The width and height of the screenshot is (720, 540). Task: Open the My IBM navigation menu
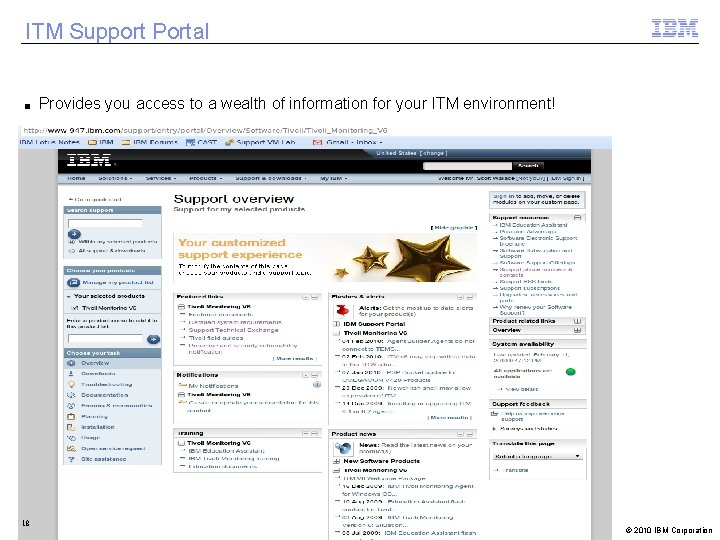pyautogui.click(x=334, y=178)
